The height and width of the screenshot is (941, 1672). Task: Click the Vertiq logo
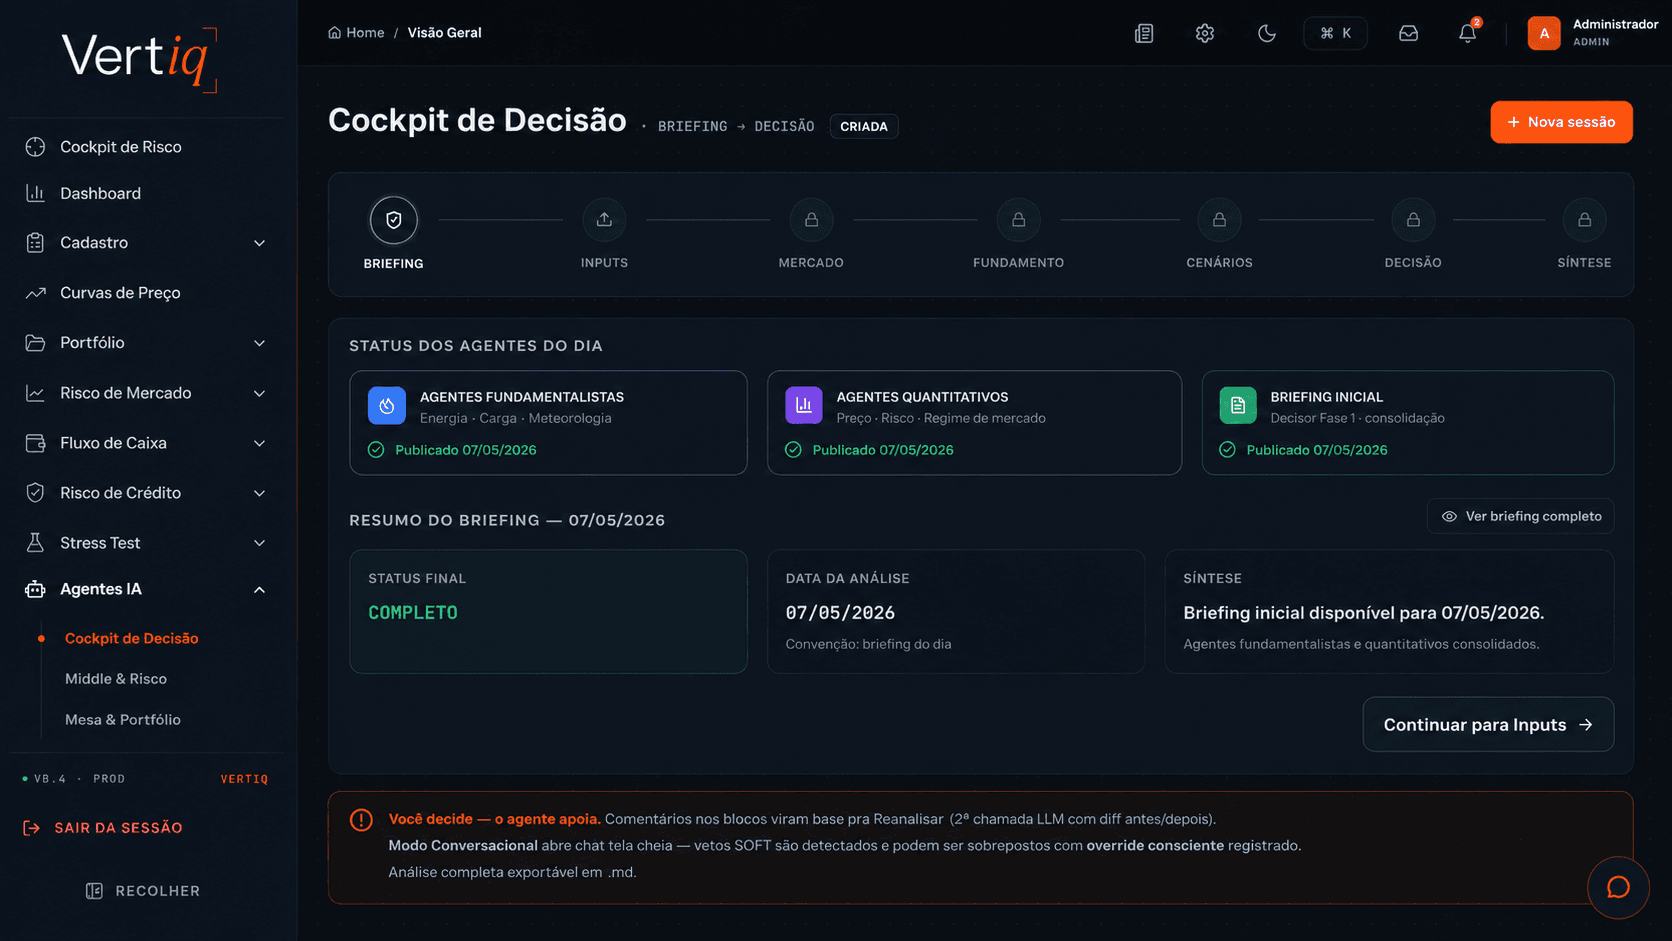pos(139,59)
